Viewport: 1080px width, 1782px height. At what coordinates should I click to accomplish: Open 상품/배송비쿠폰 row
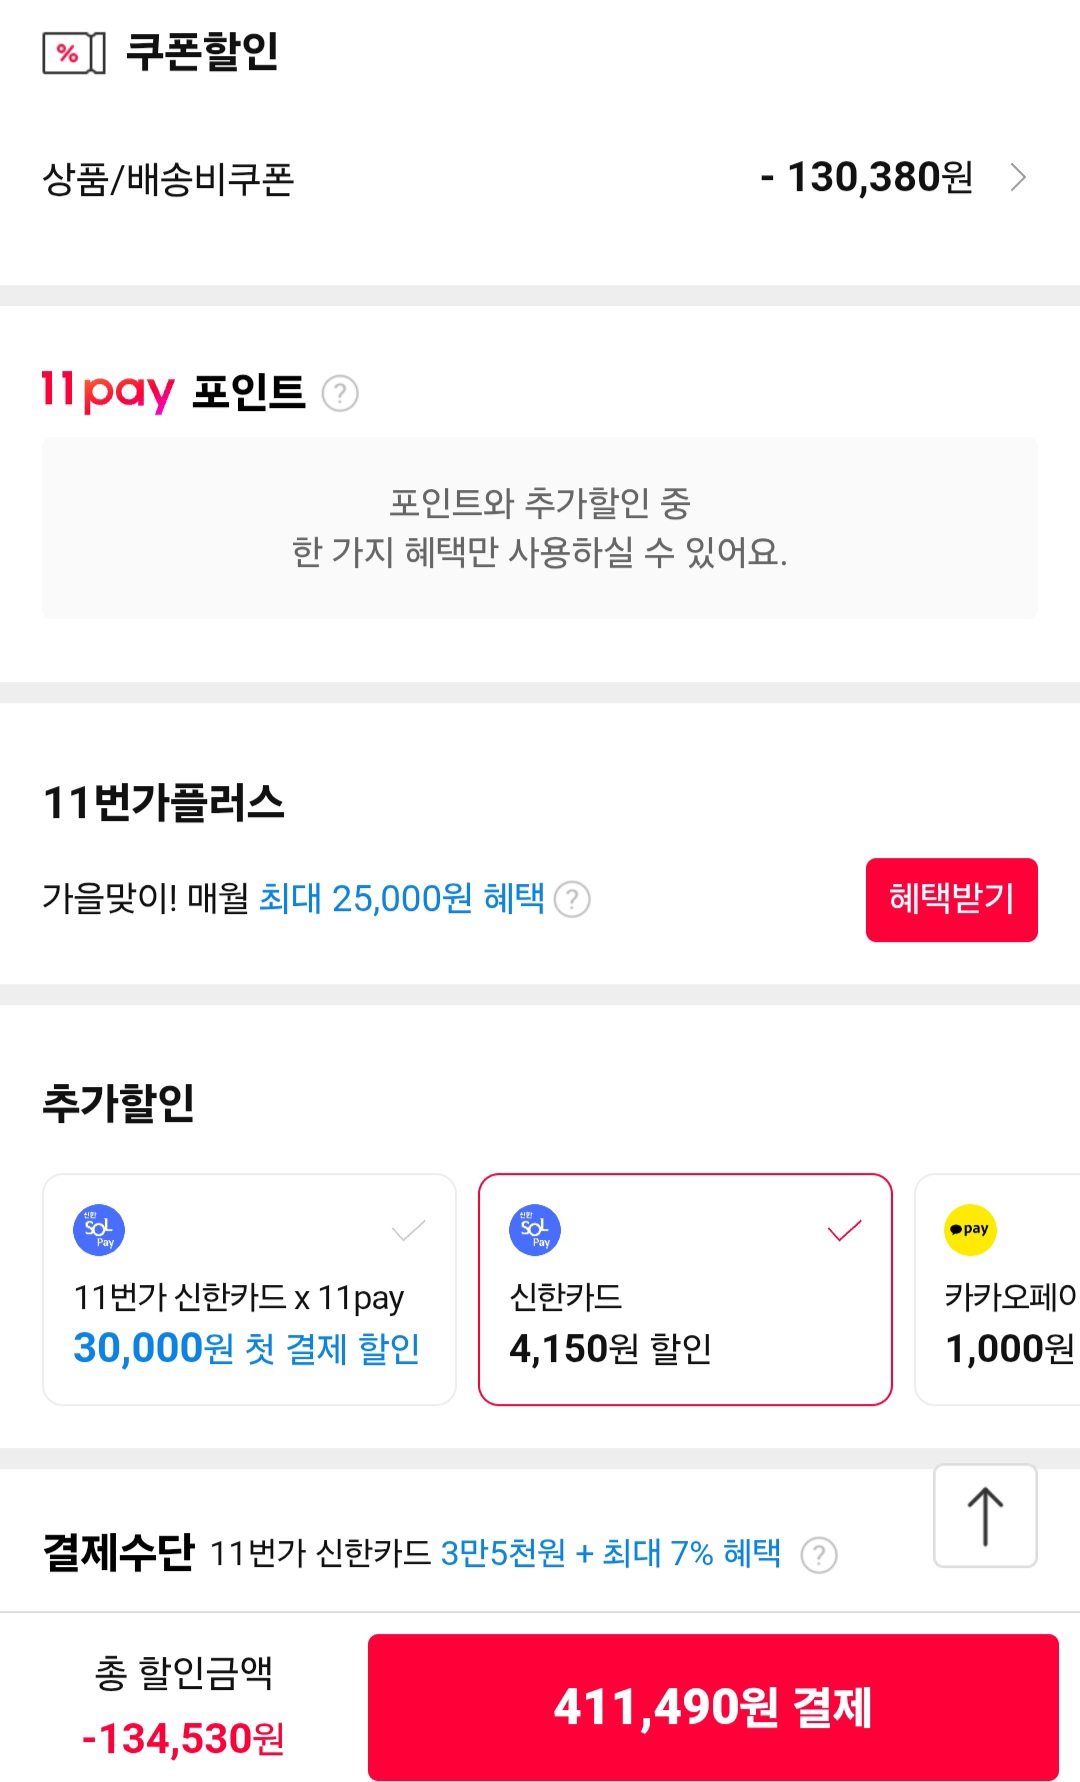pyautogui.click(x=168, y=180)
